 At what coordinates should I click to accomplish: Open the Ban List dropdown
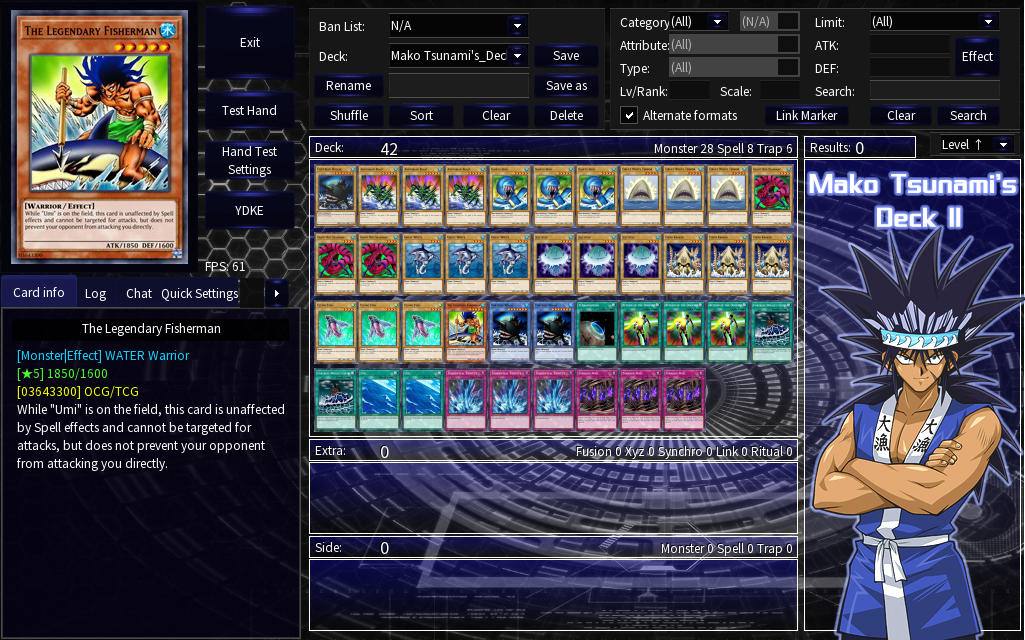pos(517,26)
